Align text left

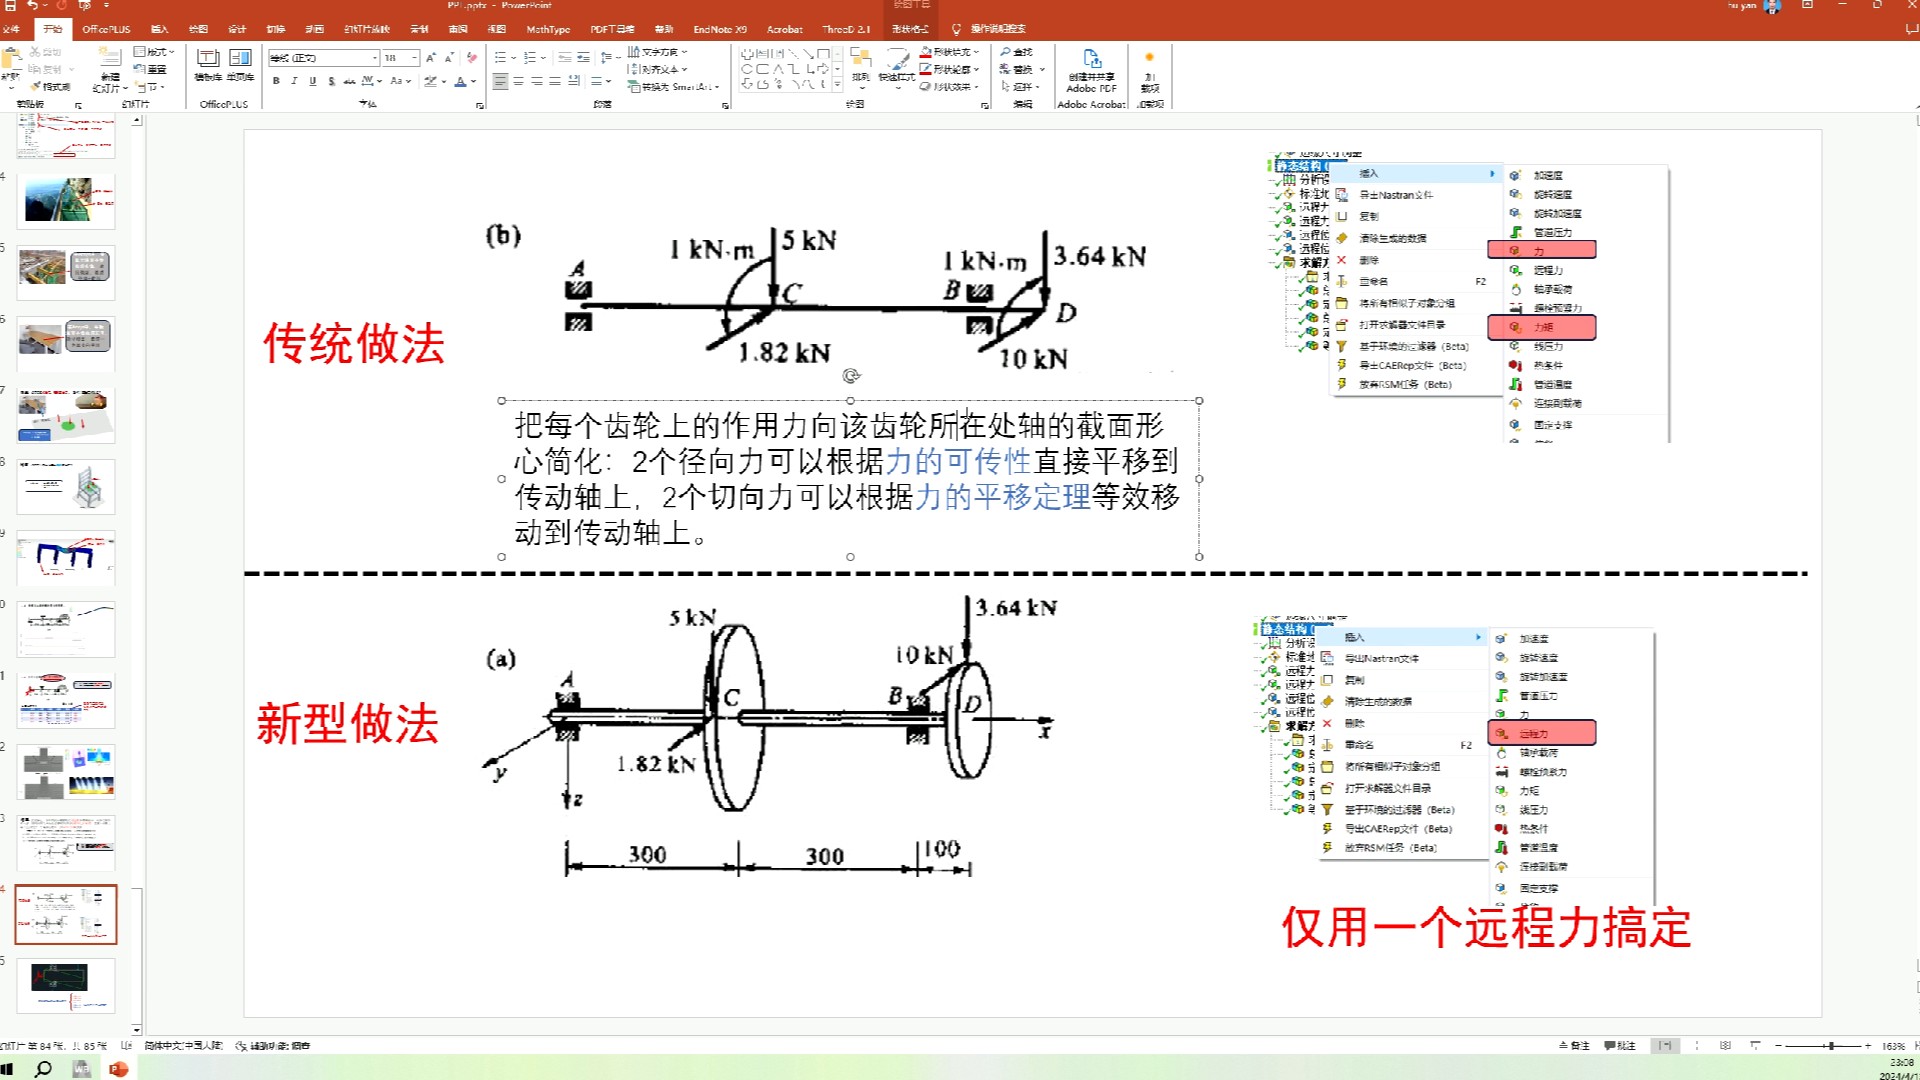click(500, 81)
